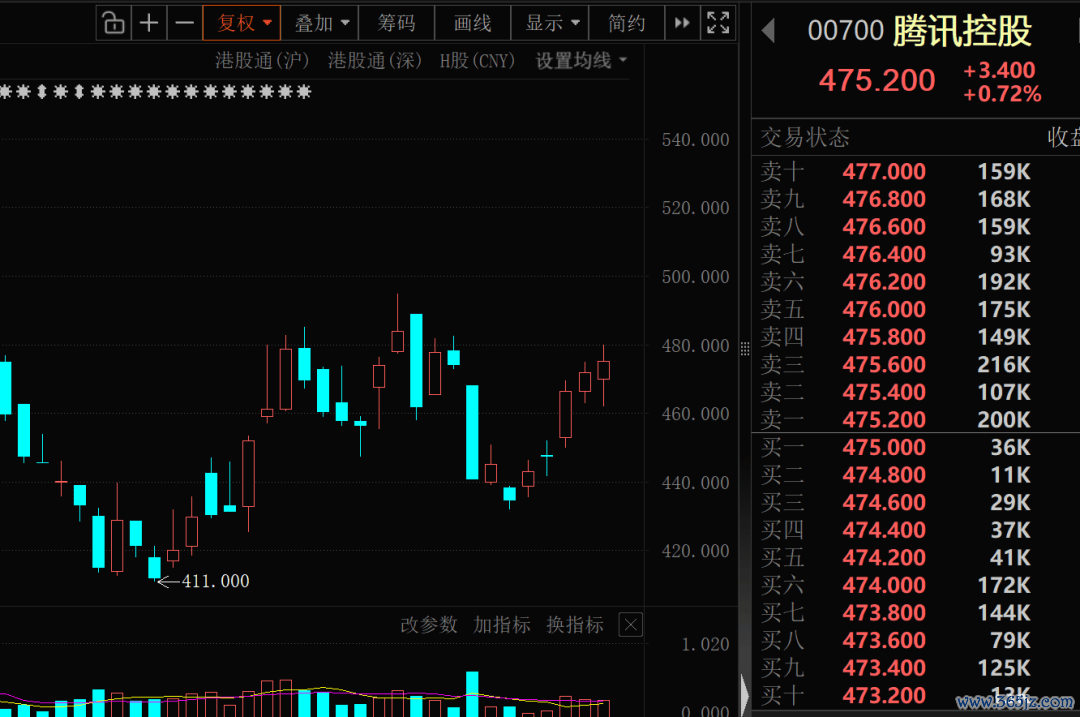Click the 卖三 volume 216K
The height and width of the screenshot is (717, 1080).
coord(1004,364)
